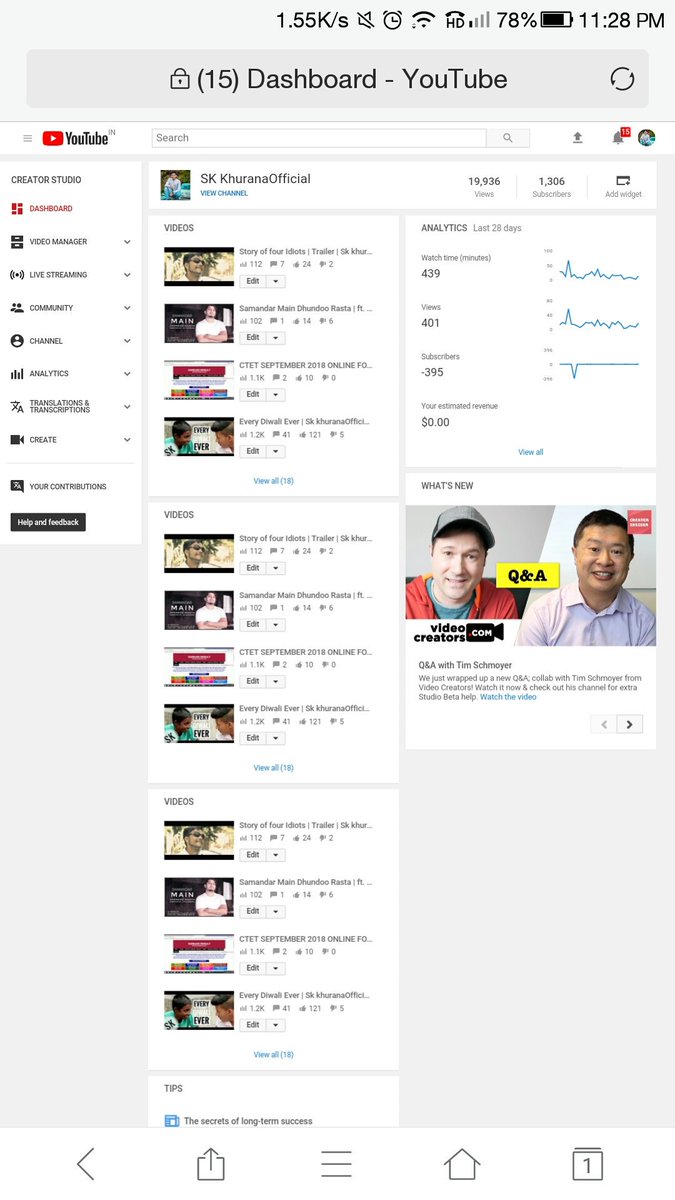Reload the page with the browser refresh icon

point(622,79)
